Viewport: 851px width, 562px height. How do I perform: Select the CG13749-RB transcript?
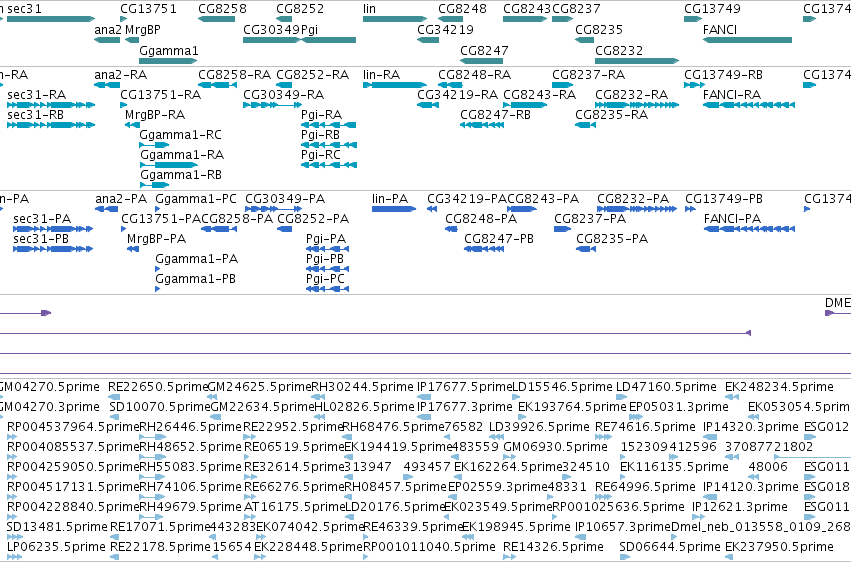[695, 85]
